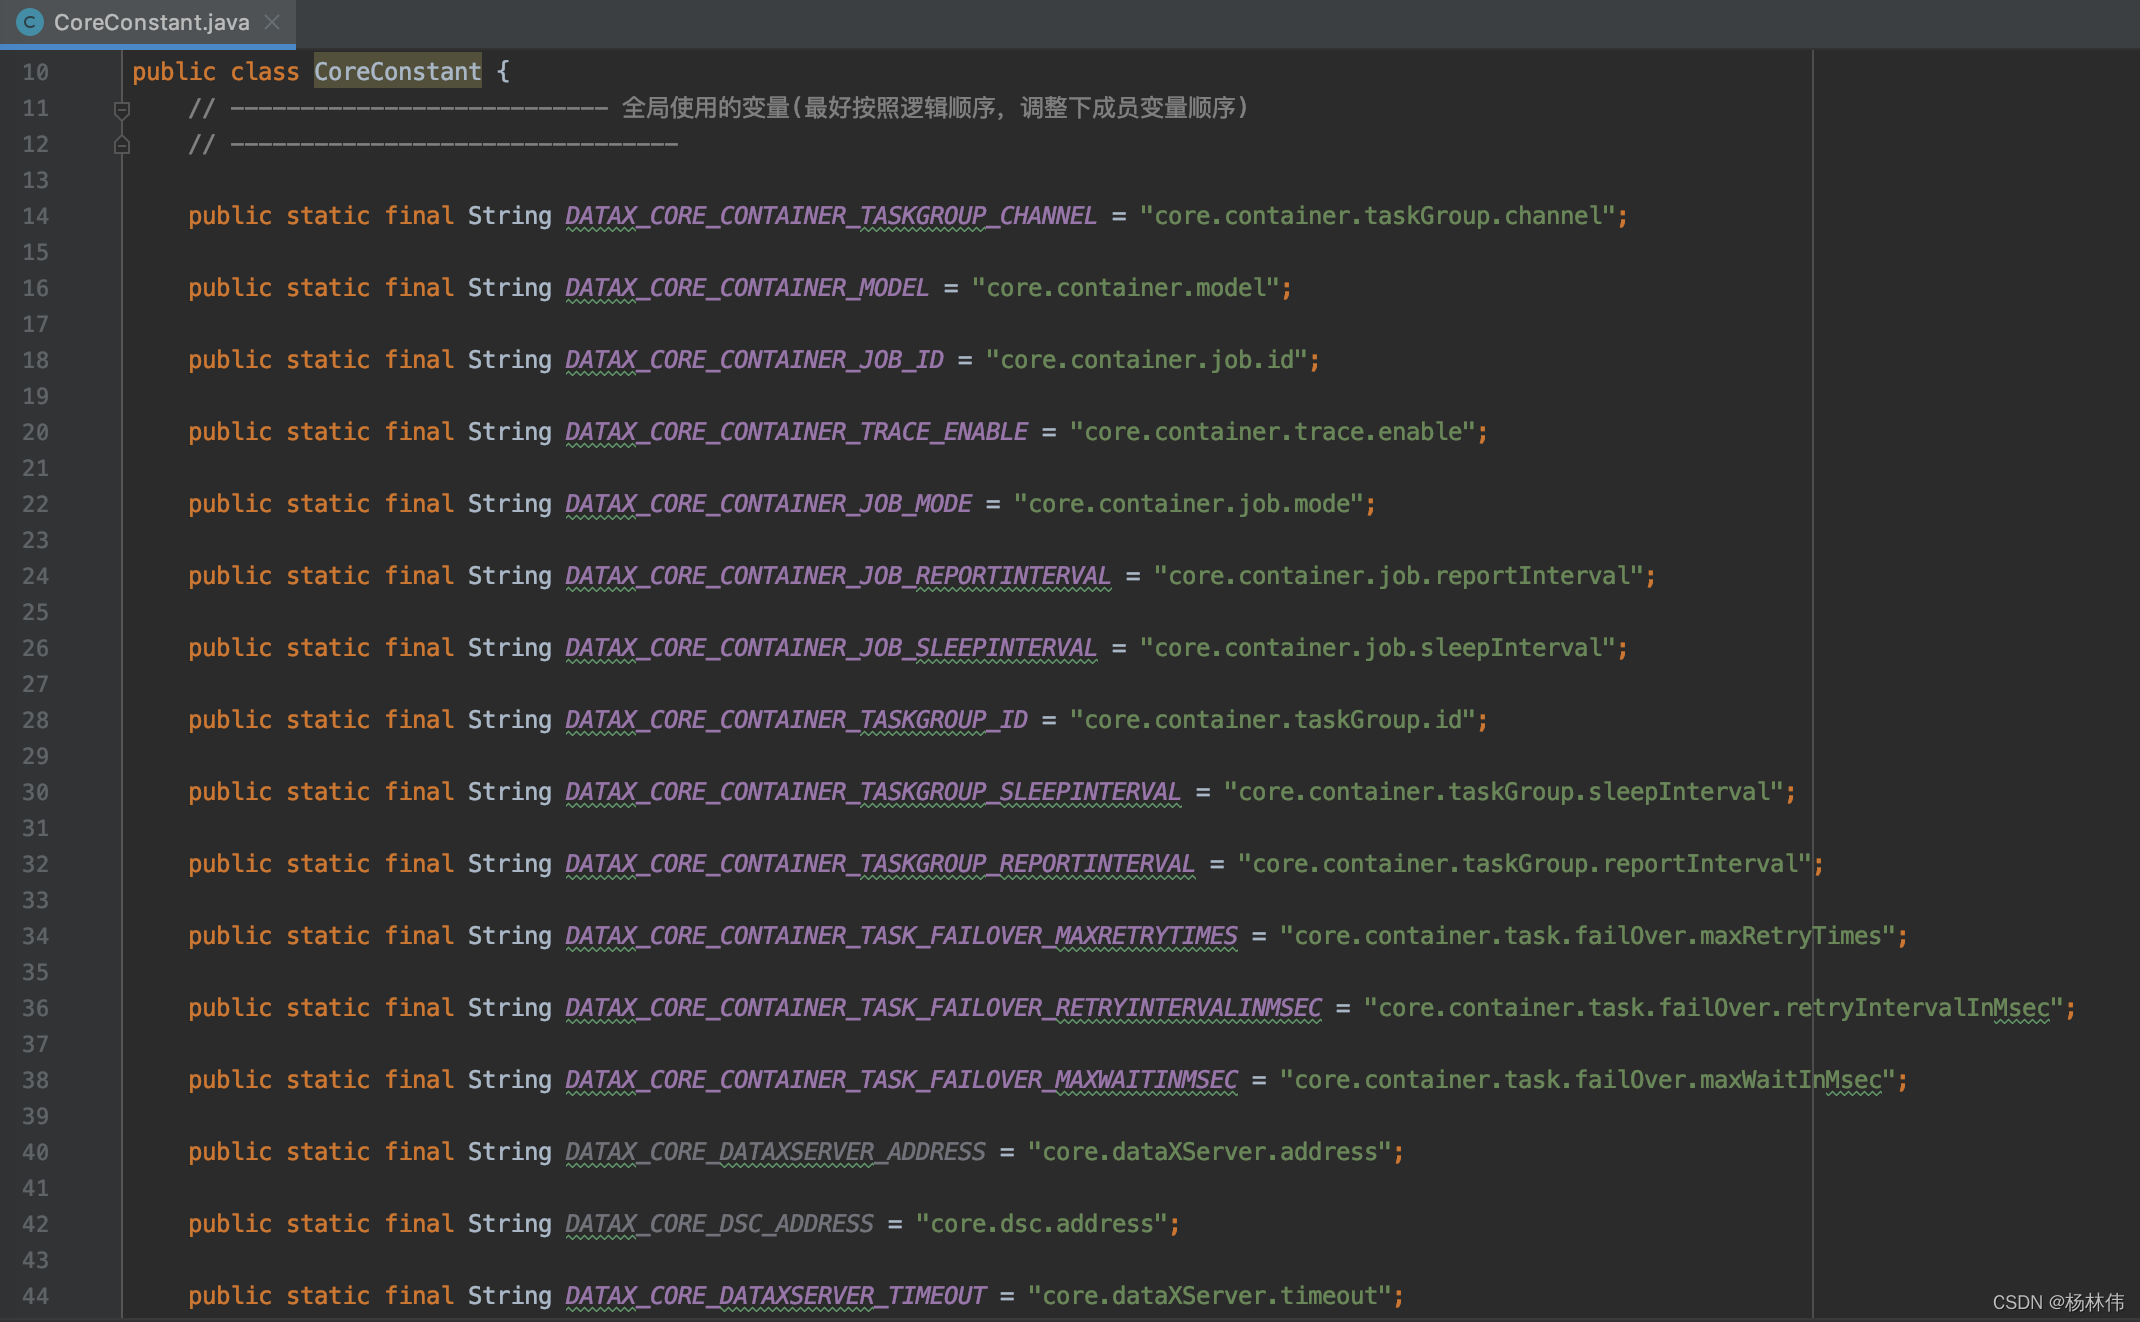The image size is (2140, 1322).
Task: Collapse the fold region starting at line 11
Action: click(122, 108)
